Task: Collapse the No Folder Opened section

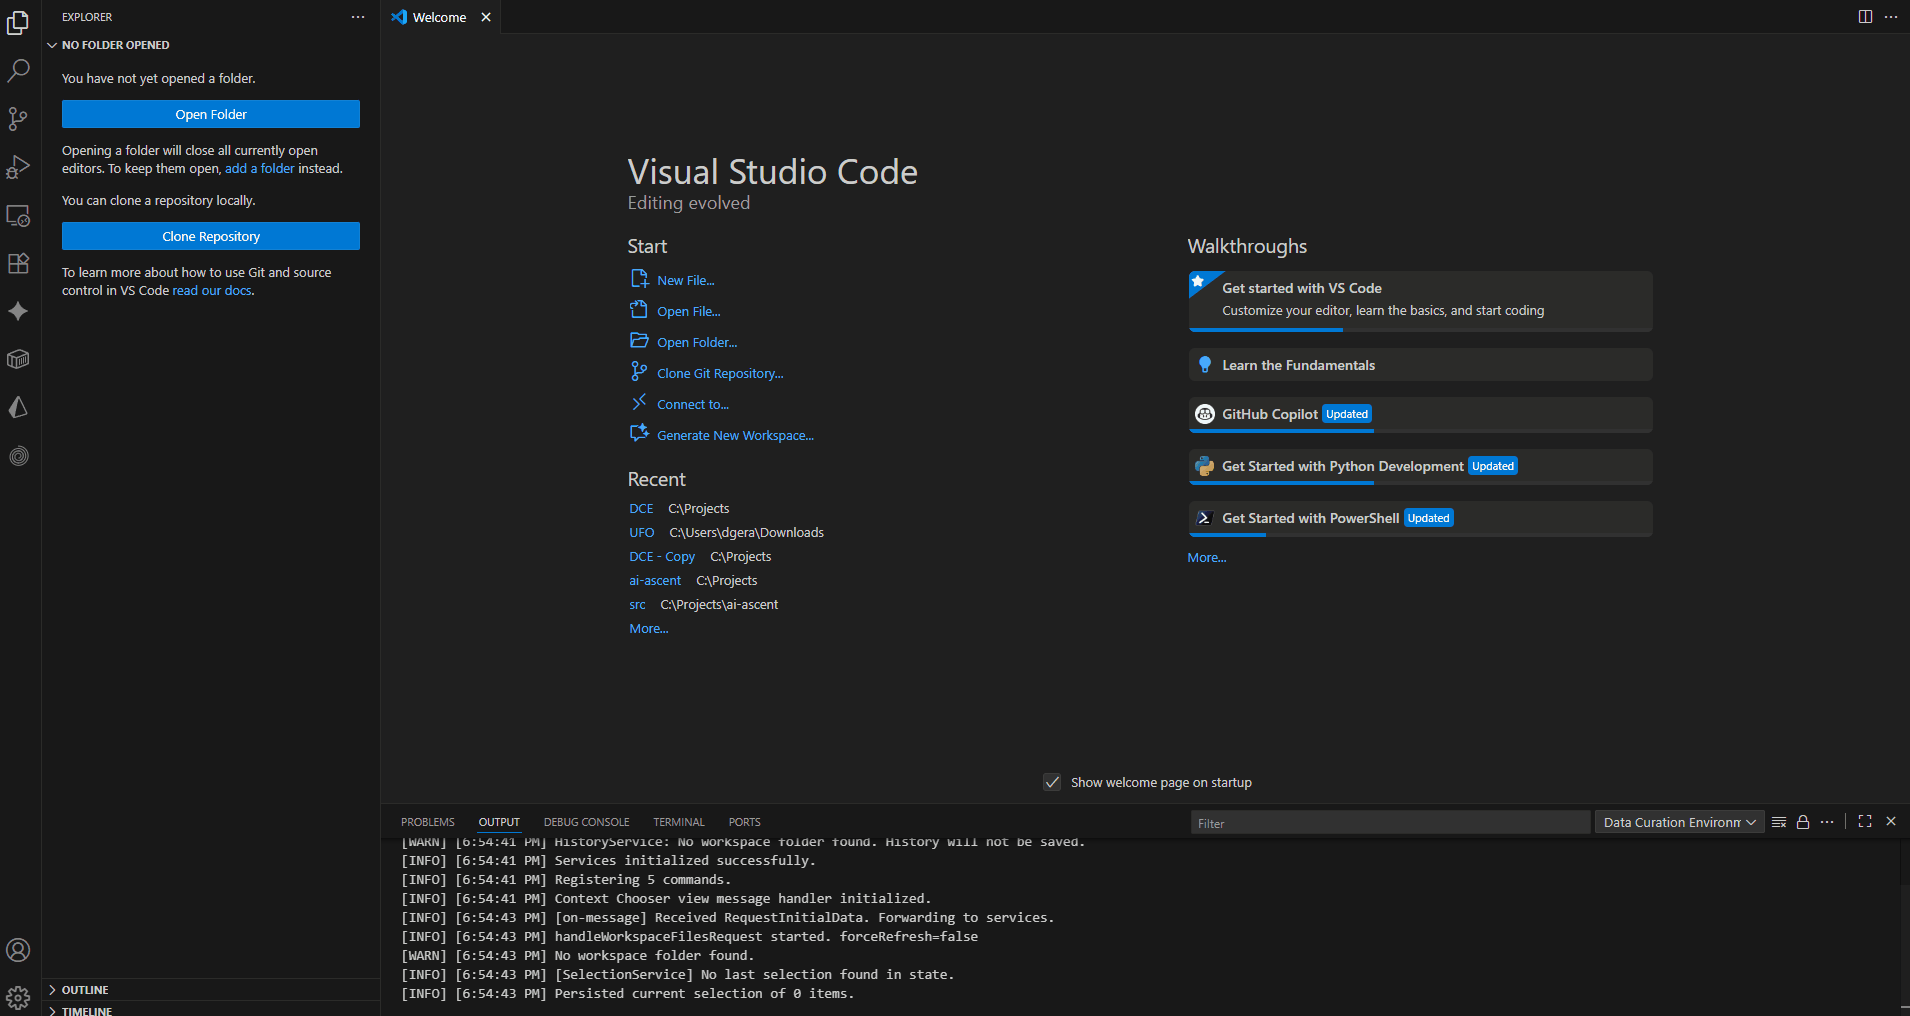Action: tap(114, 45)
